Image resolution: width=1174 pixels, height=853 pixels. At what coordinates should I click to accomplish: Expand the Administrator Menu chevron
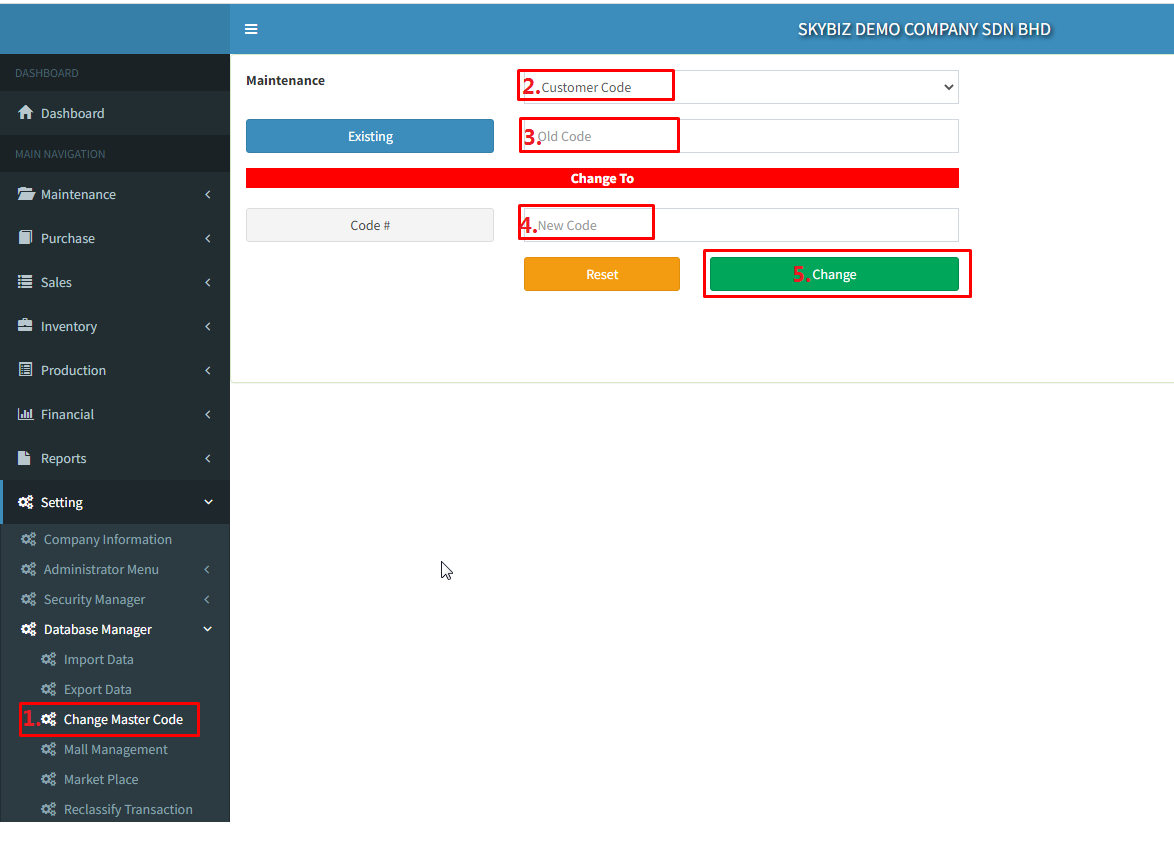[x=207, y=569]
